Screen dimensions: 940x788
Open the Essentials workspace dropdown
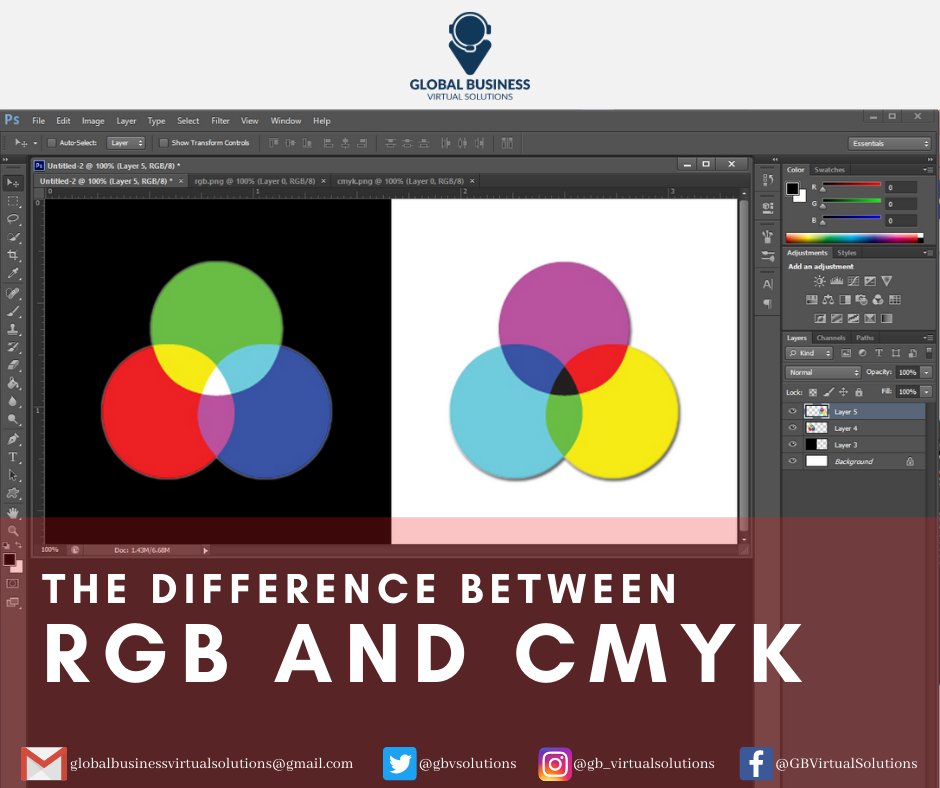click(x=890, y=143)
